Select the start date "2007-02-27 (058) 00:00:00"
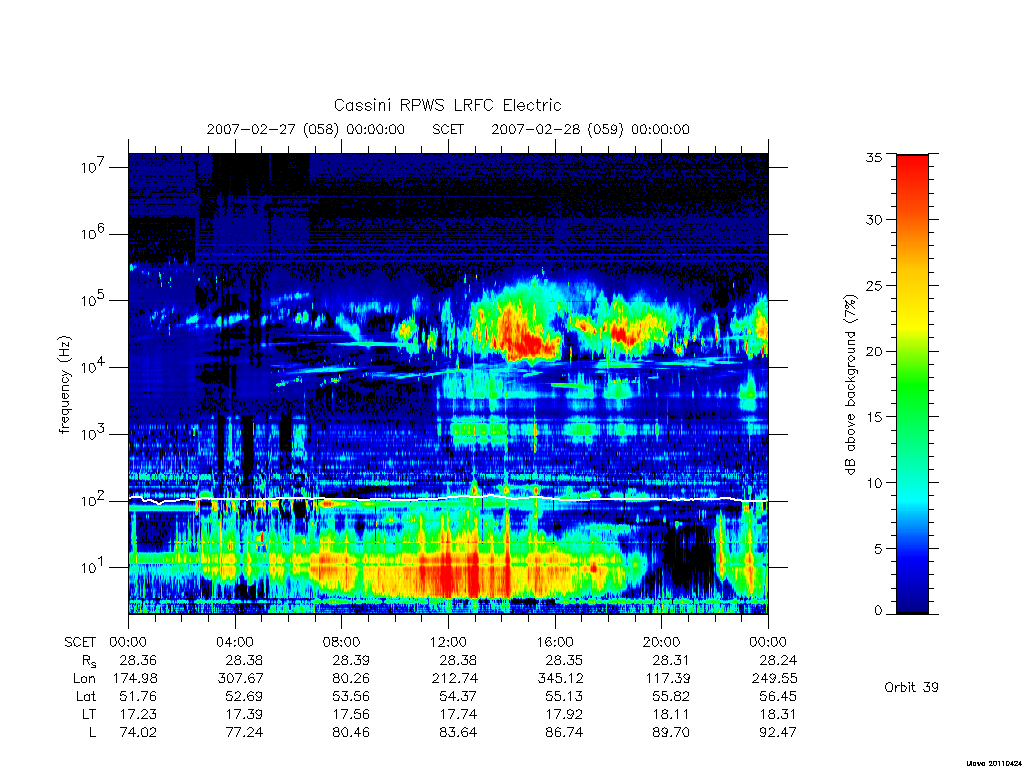The image size is (1024, 768). 306,129
